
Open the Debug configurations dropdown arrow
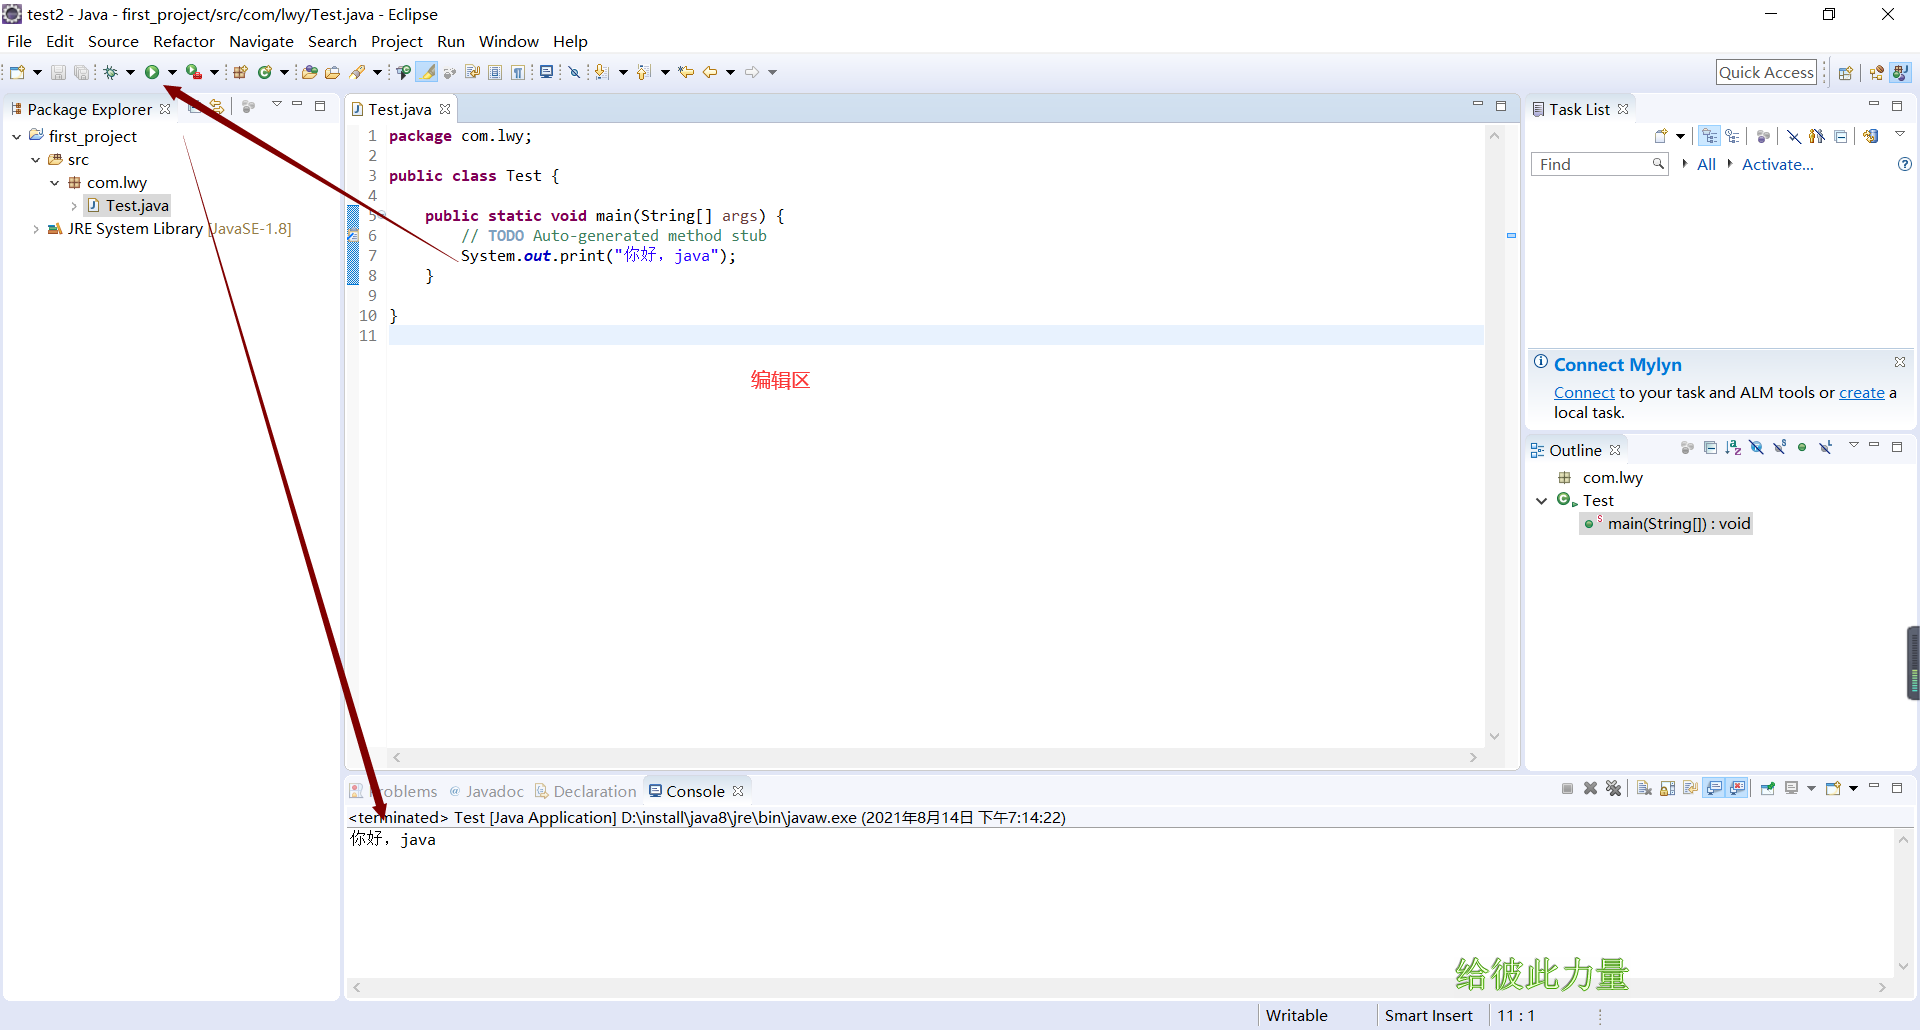click(x=130, y=72)
